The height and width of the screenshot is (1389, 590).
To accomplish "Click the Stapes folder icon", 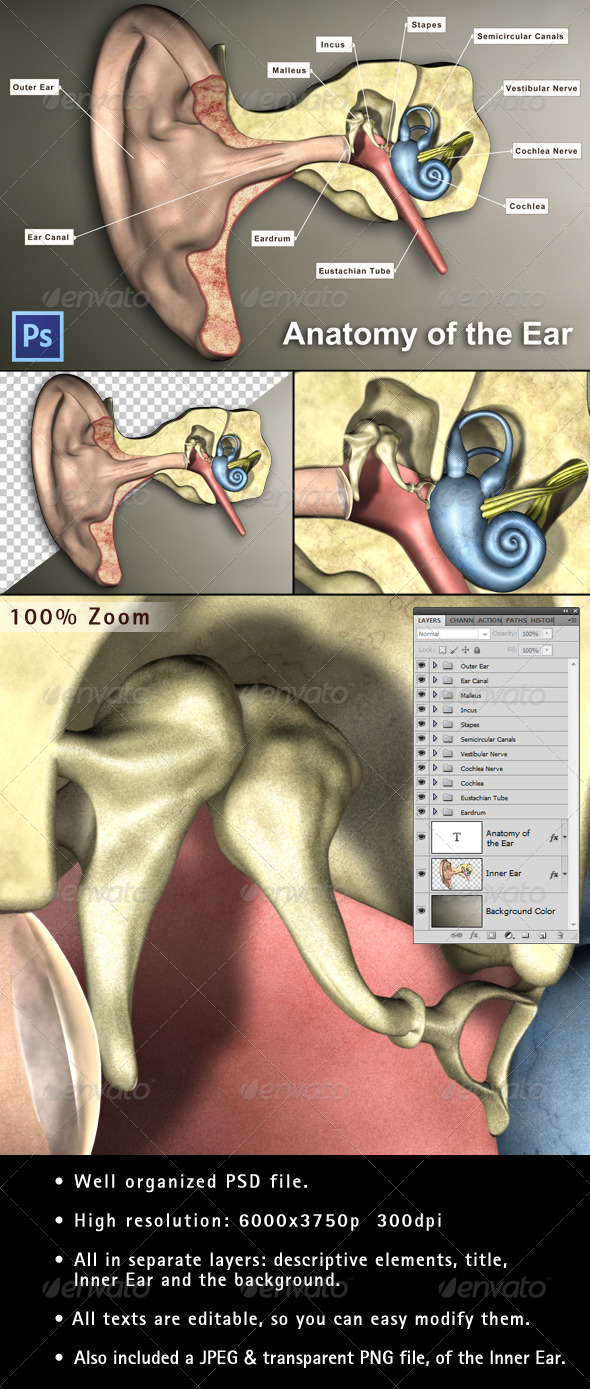I will (447, 724).
